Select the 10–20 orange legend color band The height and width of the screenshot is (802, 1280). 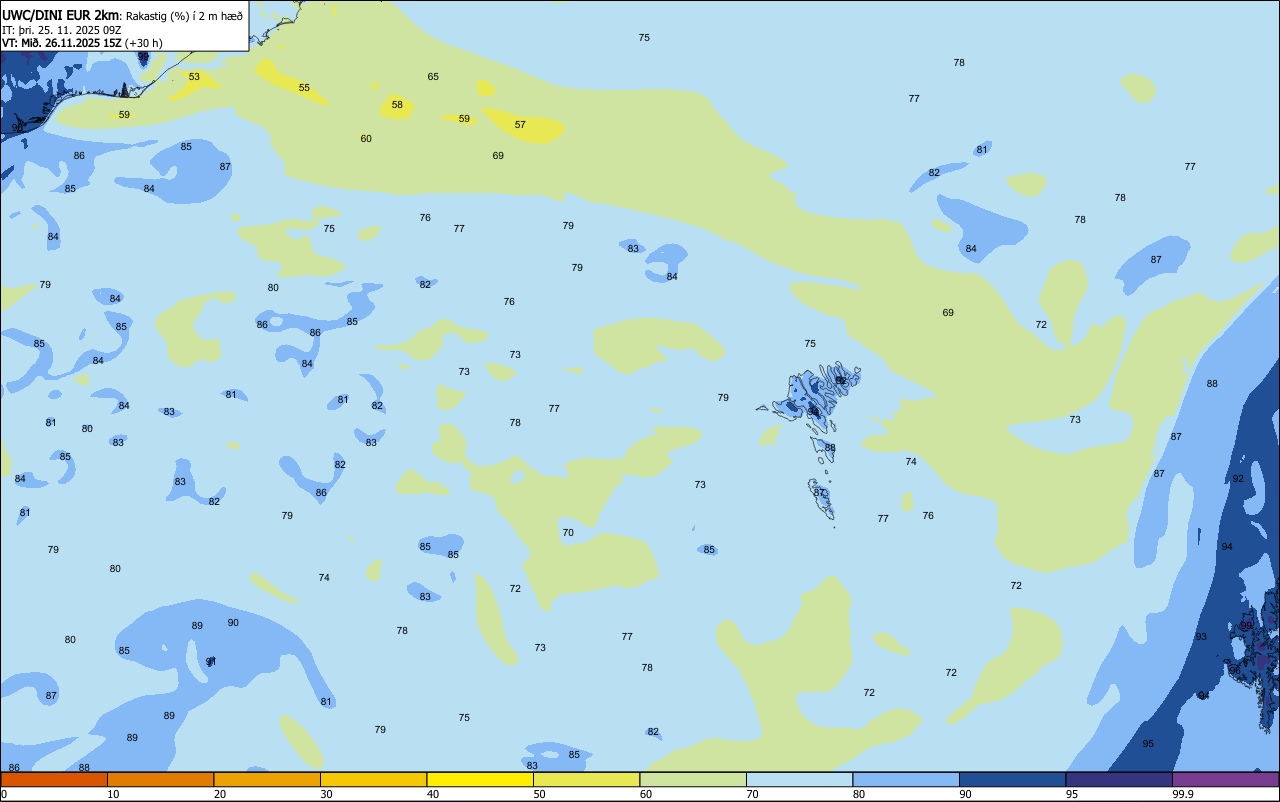pos(160,779)
